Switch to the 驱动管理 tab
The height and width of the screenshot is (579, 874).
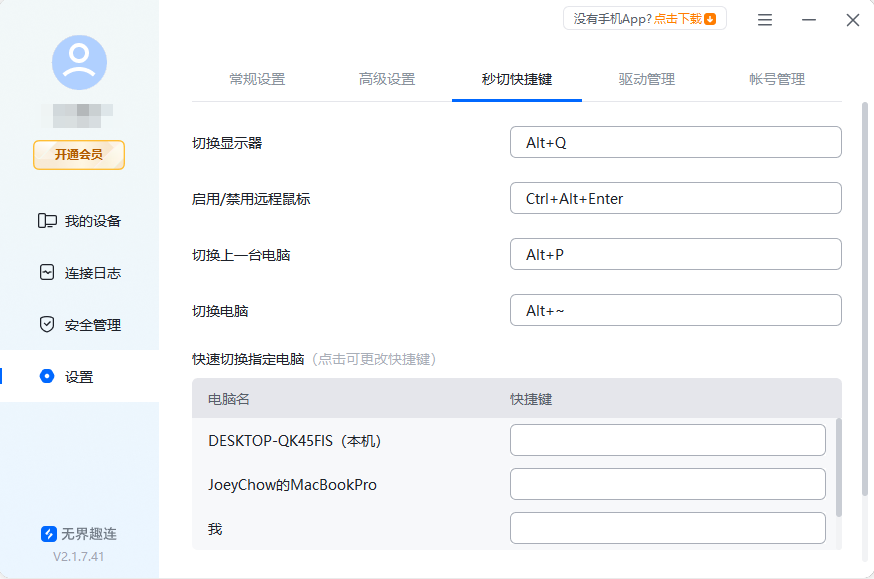(646, 80)
